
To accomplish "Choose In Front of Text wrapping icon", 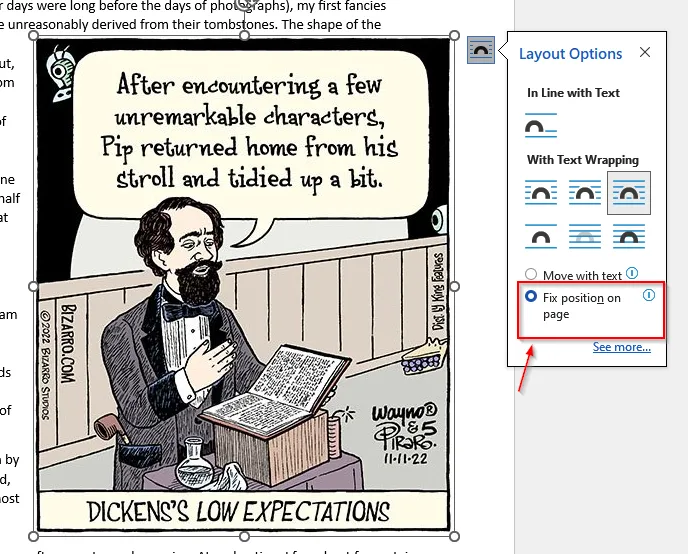I will coord(629,236).
